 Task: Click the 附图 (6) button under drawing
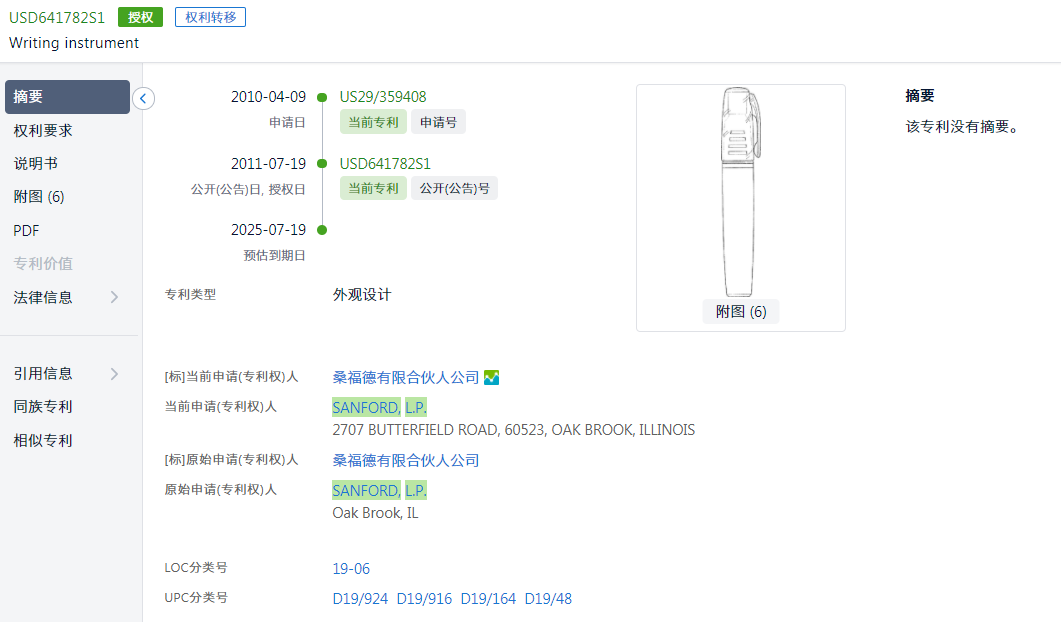(x=740, y=312)
